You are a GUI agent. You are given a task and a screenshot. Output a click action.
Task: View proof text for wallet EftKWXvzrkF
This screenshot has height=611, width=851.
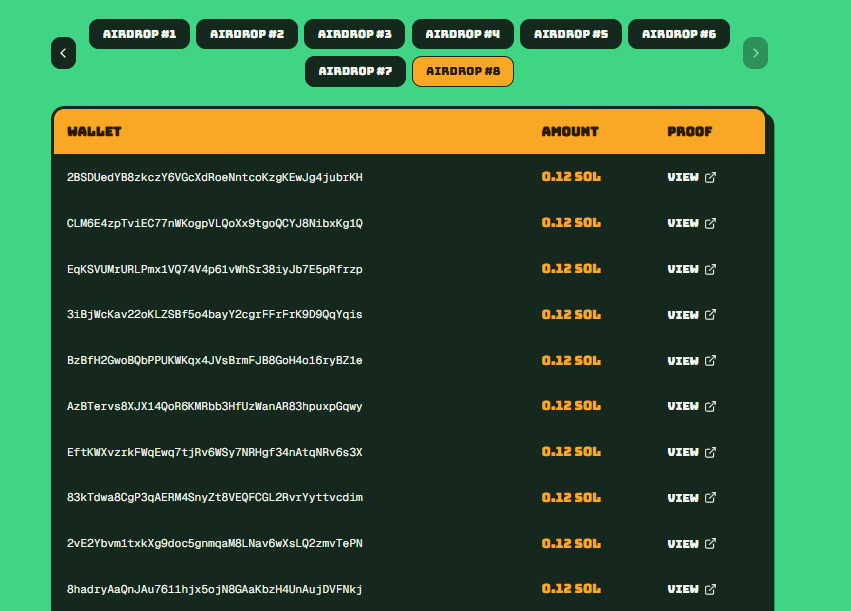683,452
